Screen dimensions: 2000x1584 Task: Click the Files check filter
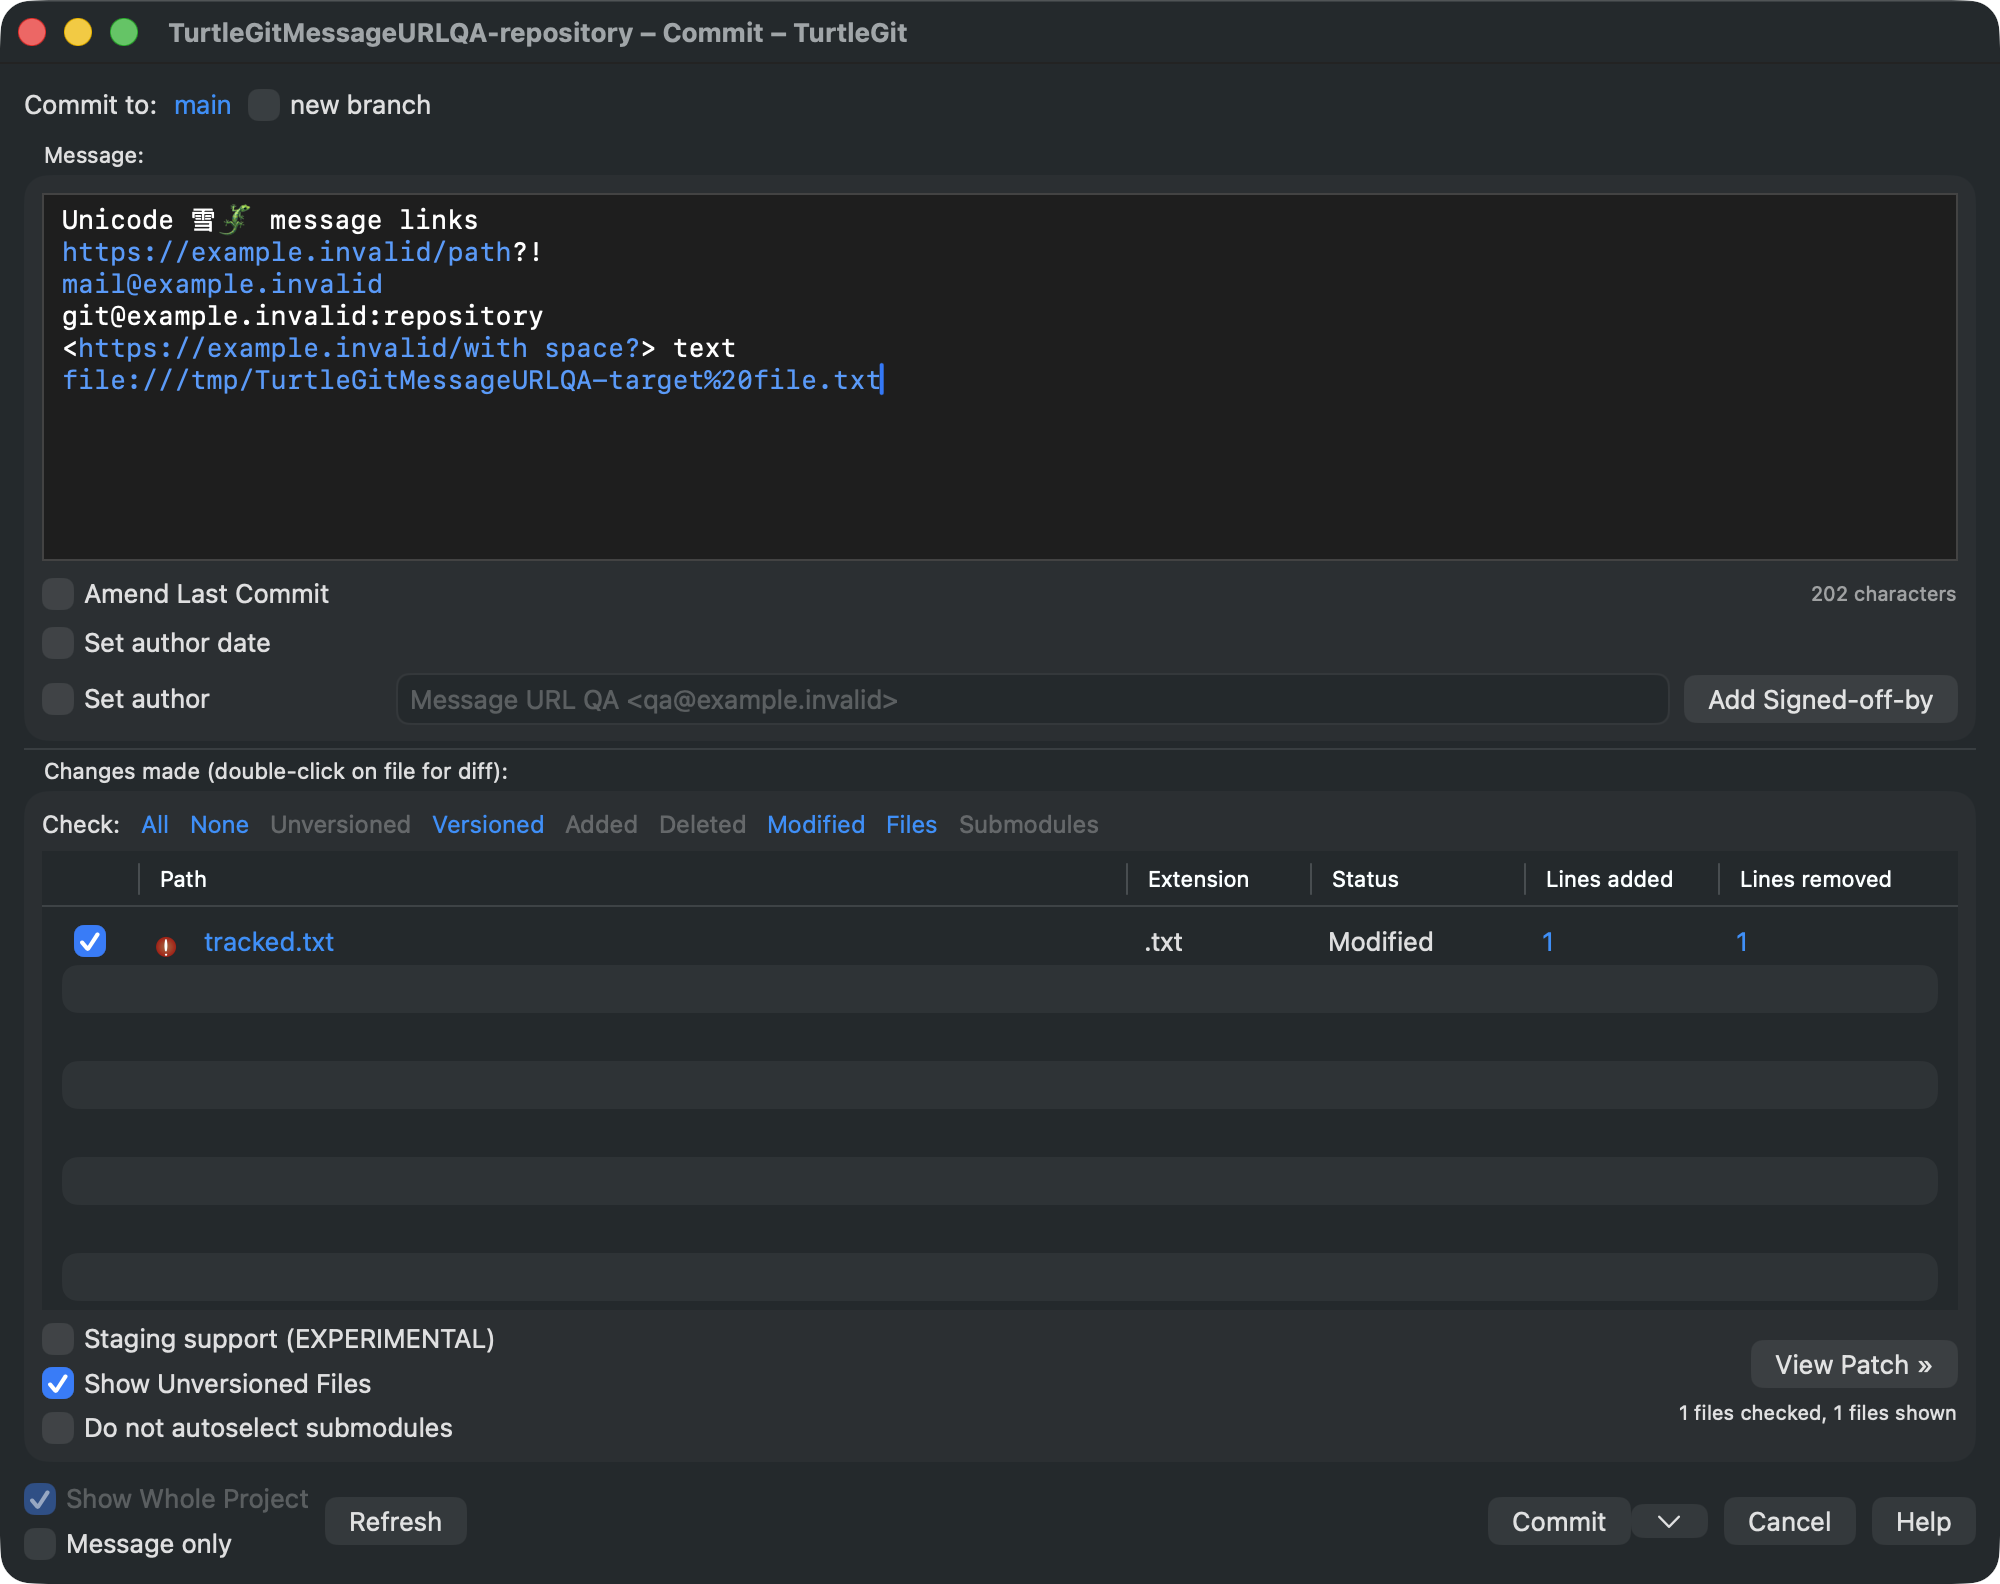[x=911, y=824]
